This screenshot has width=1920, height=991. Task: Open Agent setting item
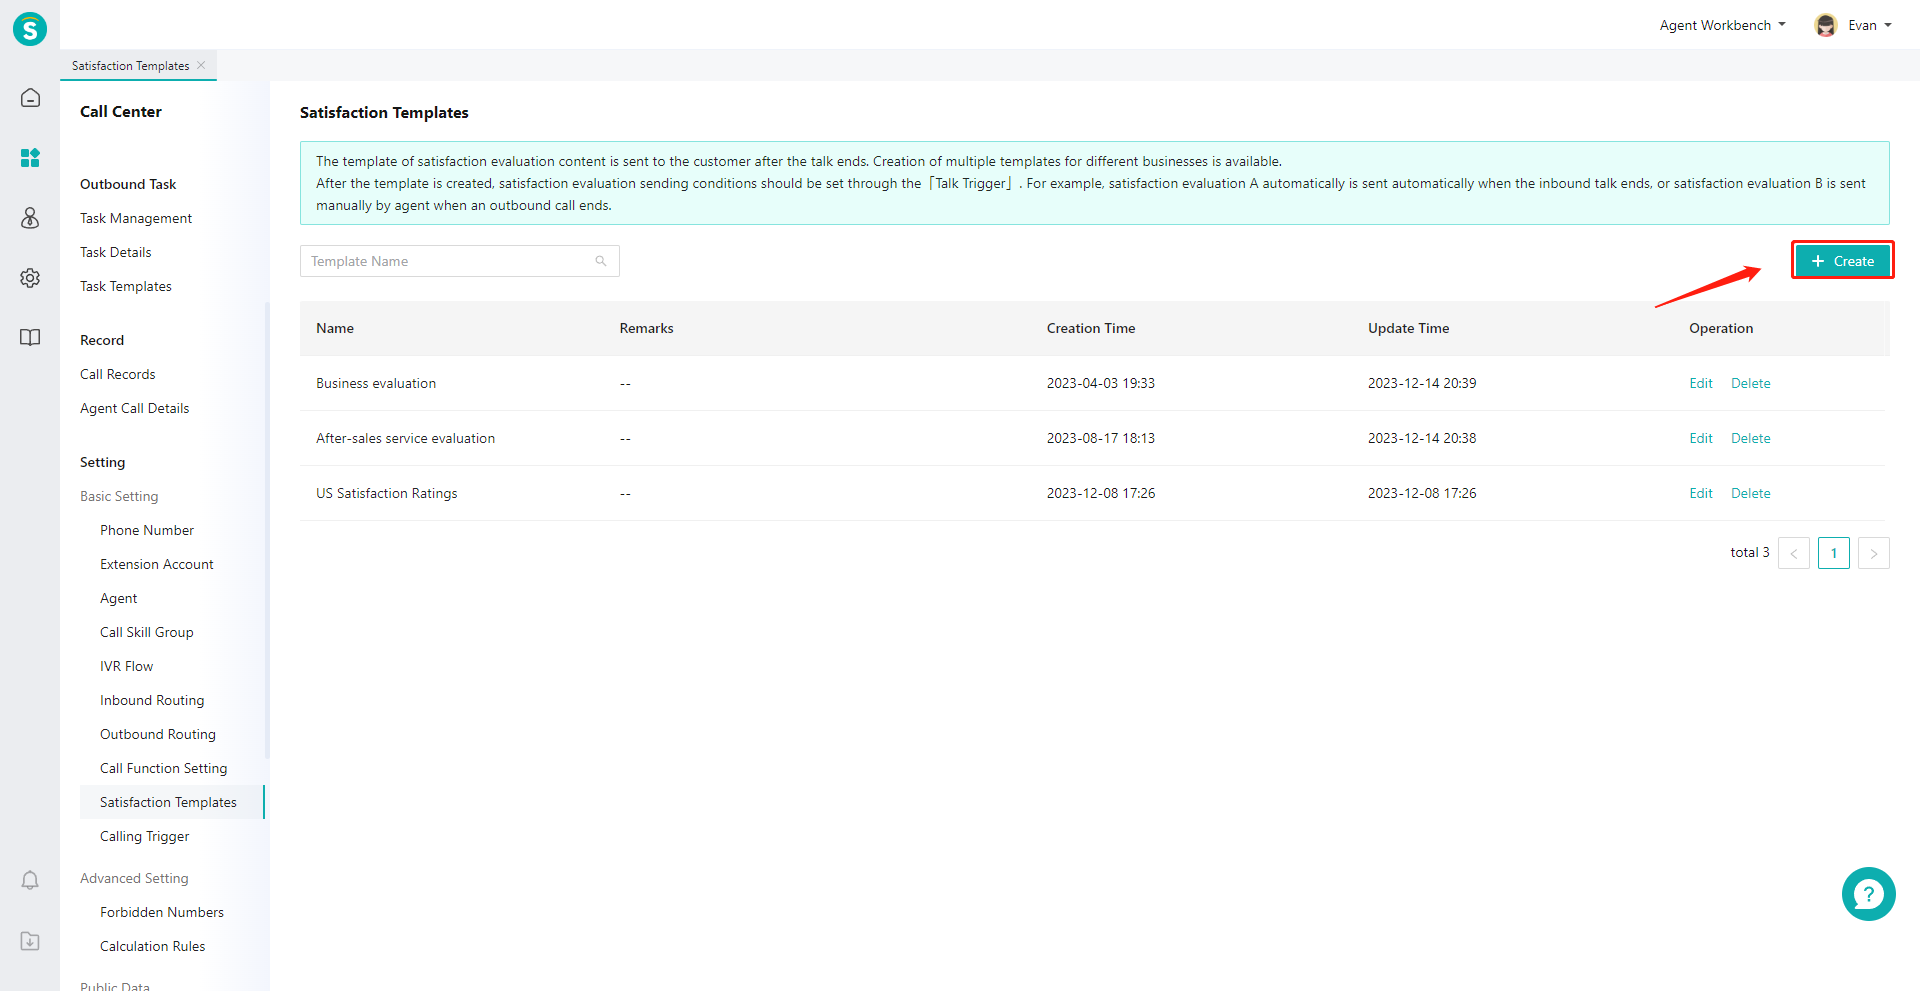click(119, 598)
